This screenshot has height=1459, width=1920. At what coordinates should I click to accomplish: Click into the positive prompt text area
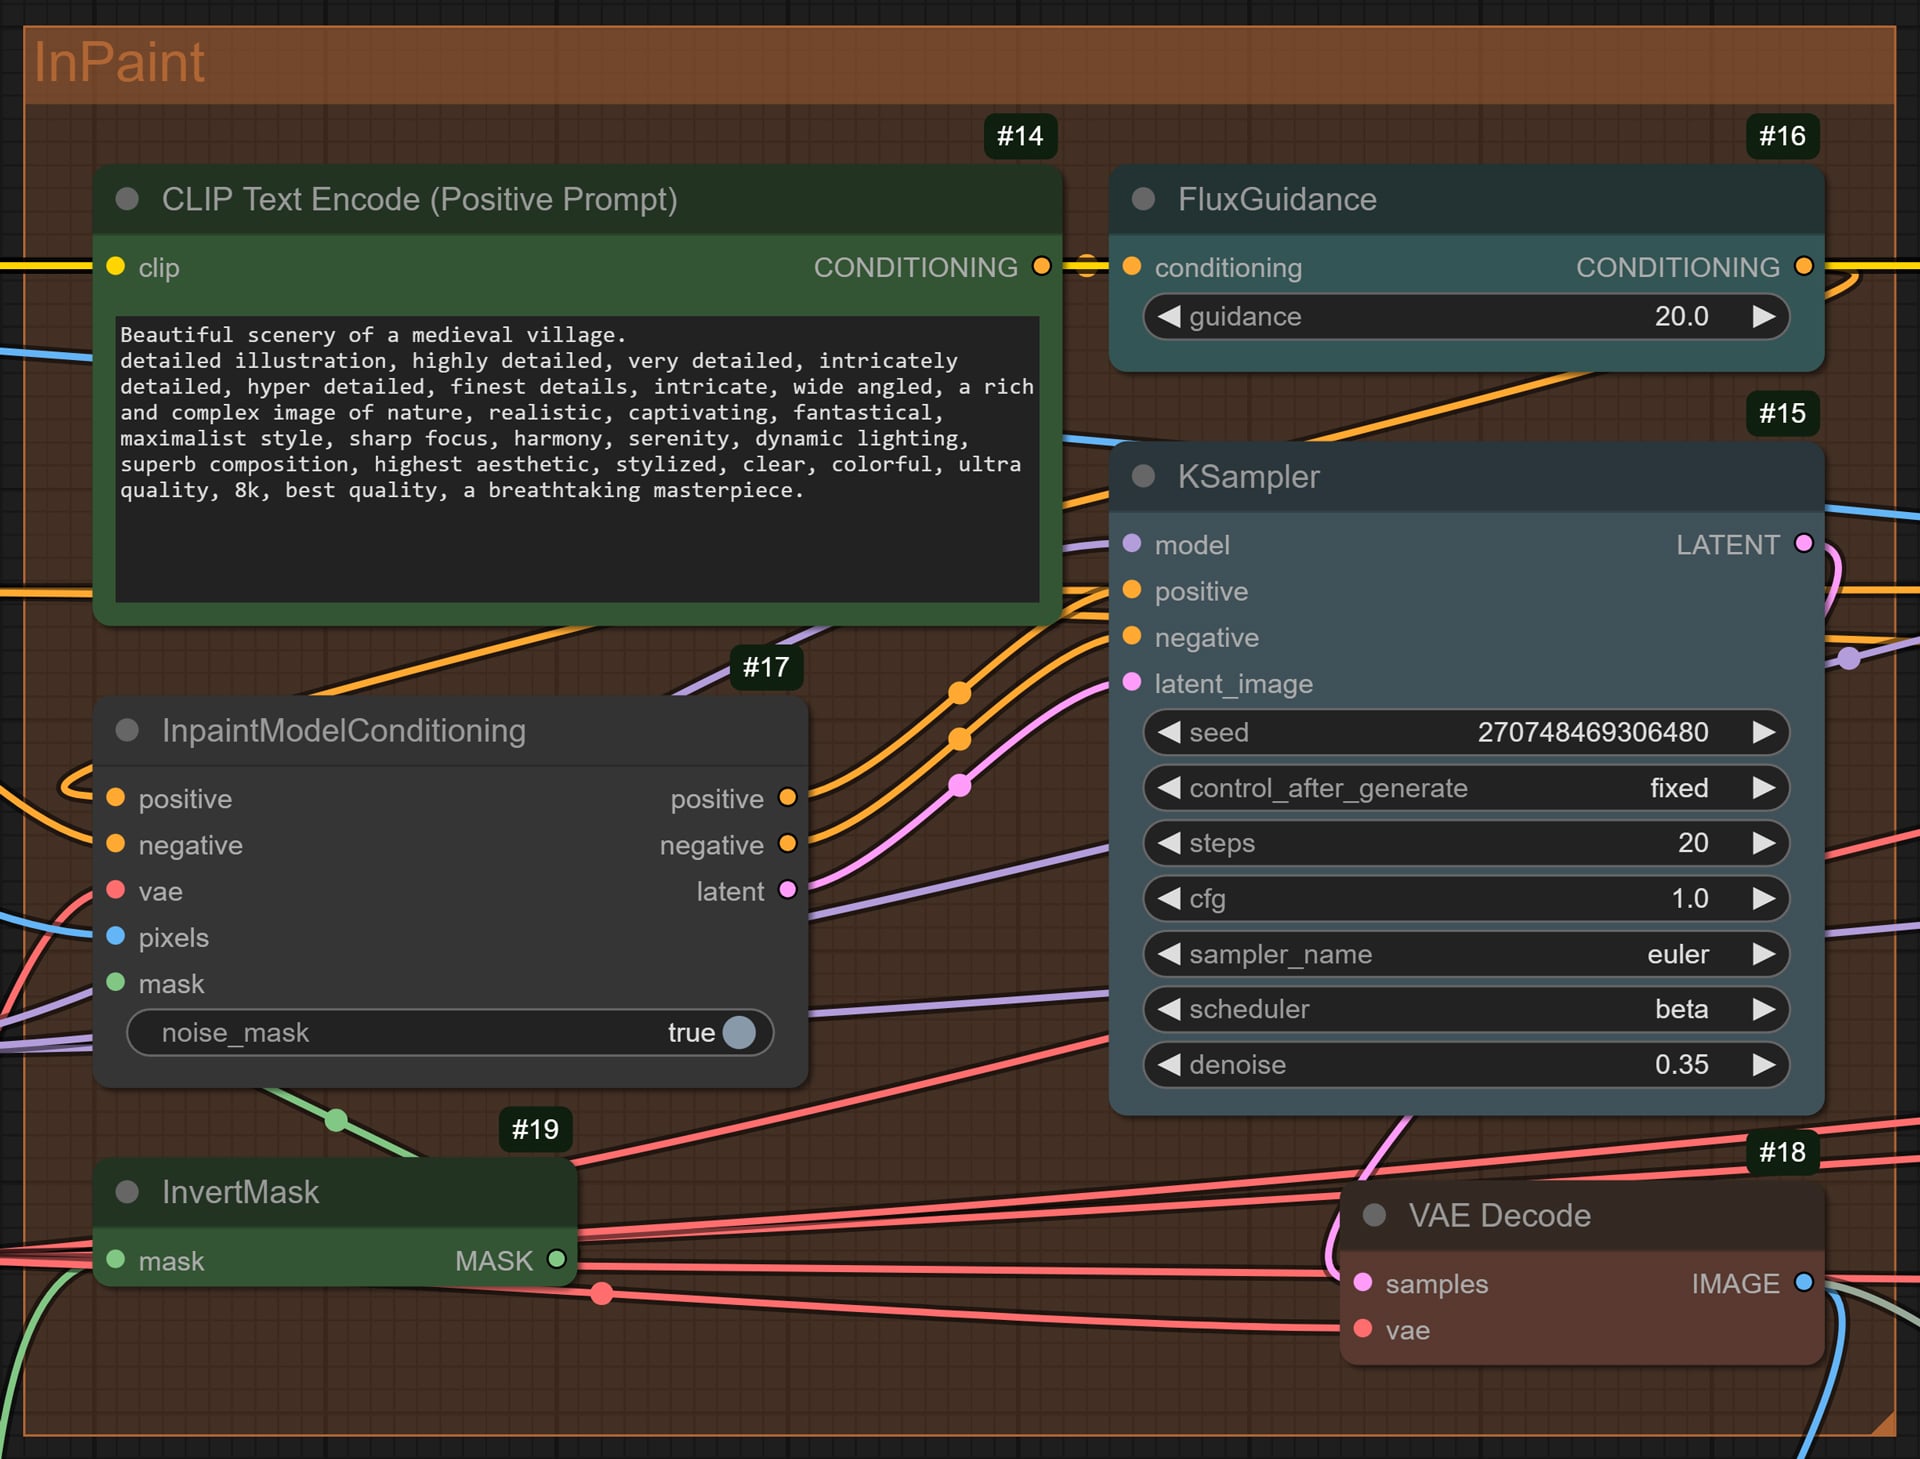577,459
